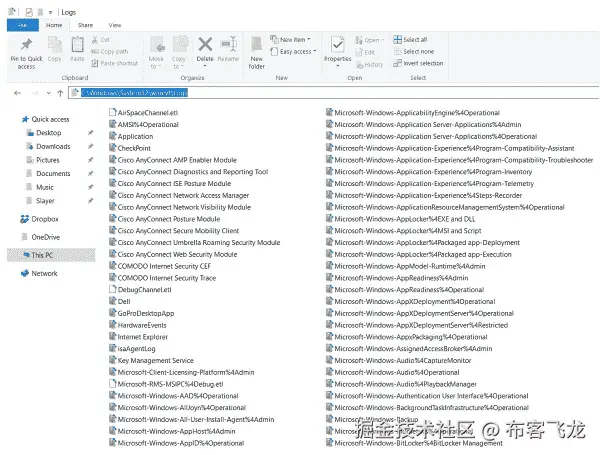This screenshot has width=600, height=455.
Task: Select the CheckPoint log file
Action: pos(130,148)
